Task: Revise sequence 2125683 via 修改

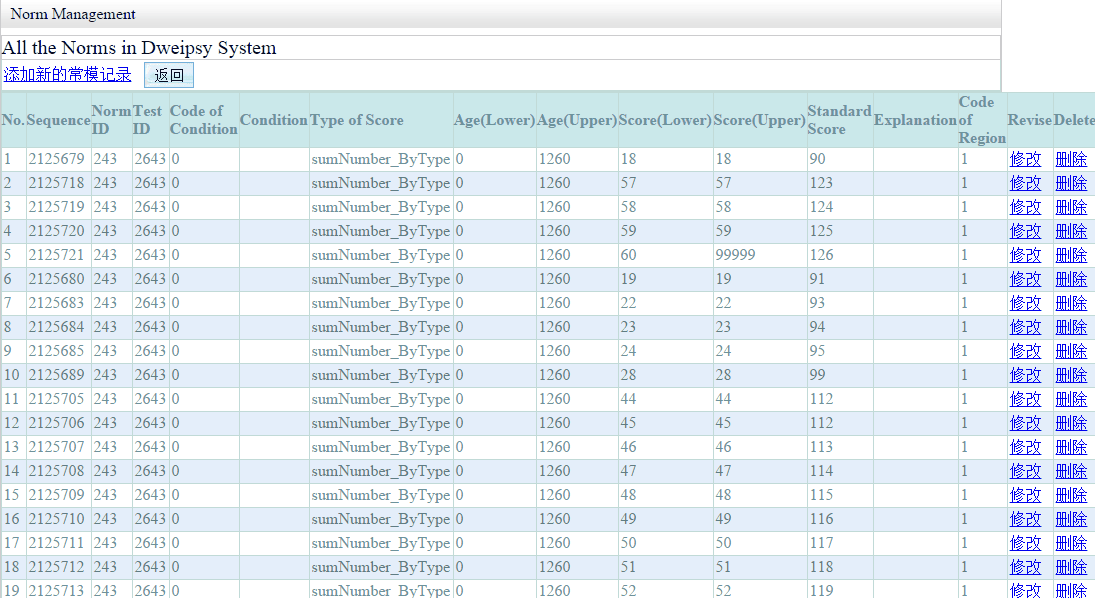Action: tap(1025, 303)
